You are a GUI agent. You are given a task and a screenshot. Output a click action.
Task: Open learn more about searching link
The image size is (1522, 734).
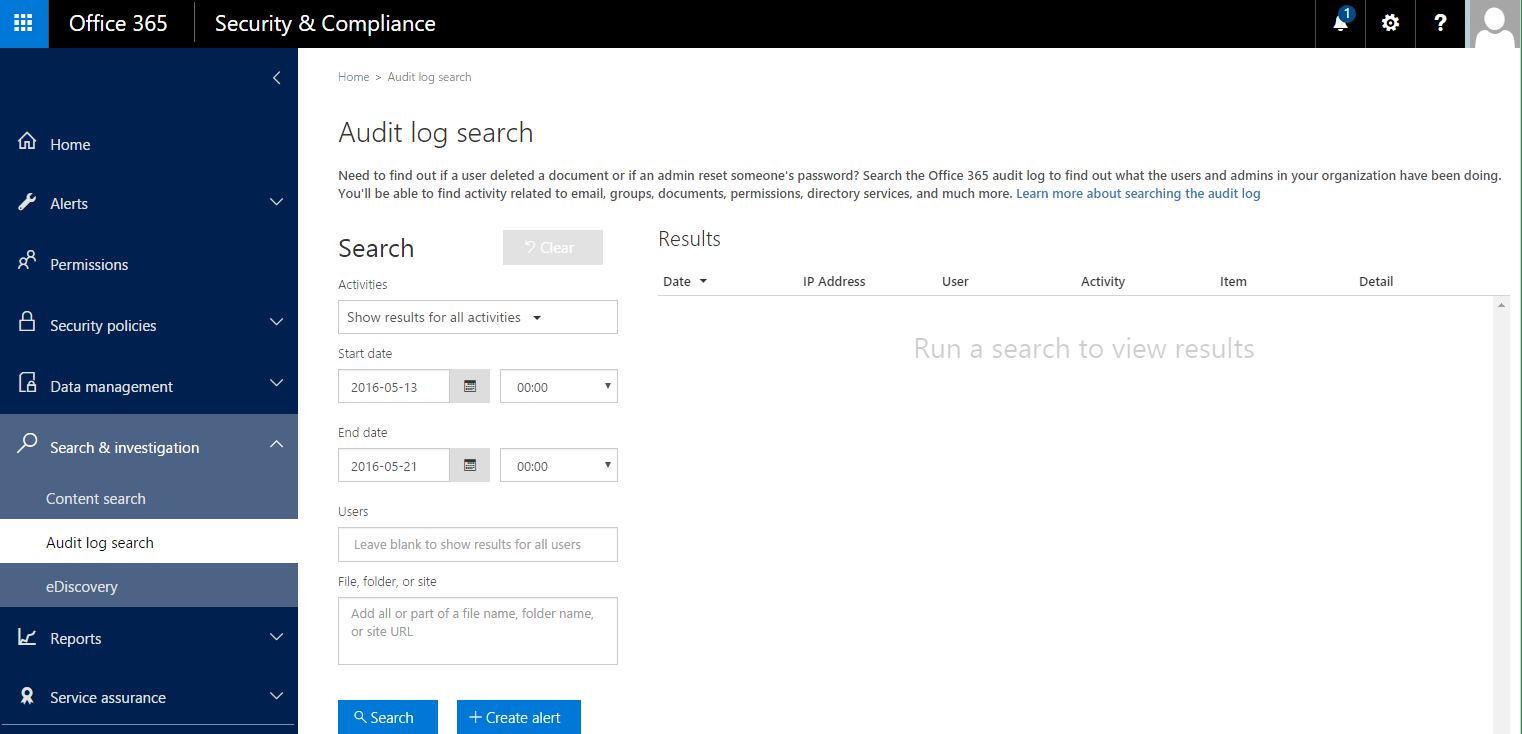tap(1138, 193)
